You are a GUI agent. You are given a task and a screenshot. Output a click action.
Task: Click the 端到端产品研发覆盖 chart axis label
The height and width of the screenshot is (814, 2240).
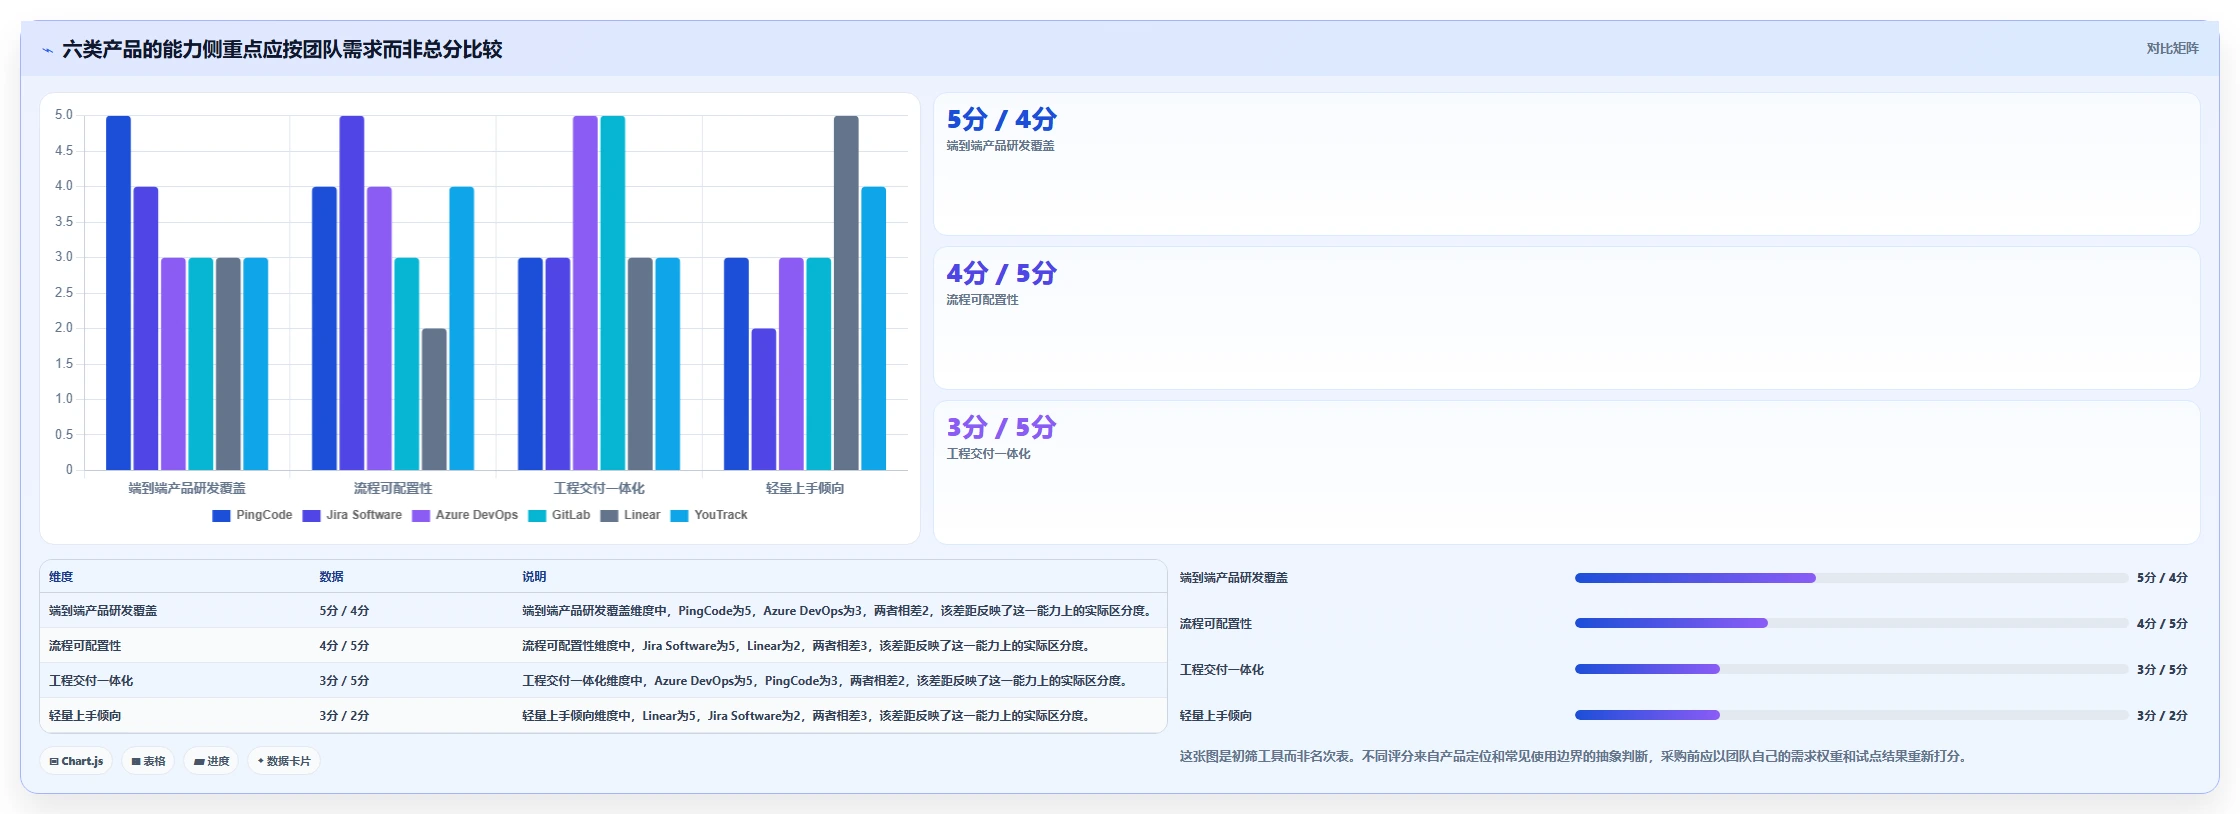[187, 488]
